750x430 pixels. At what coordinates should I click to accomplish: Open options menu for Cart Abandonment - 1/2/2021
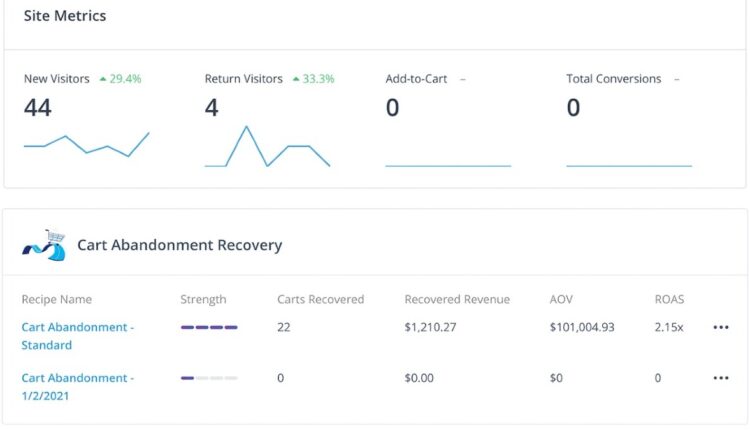click(x=721, y=378)
